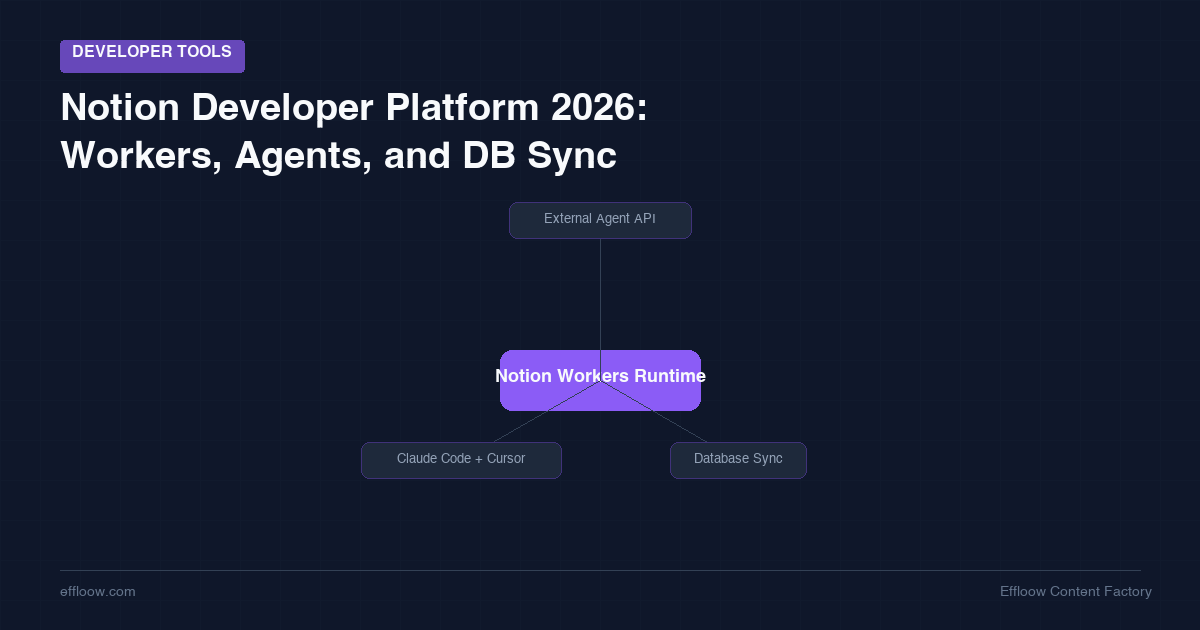
Task: Click the Database Sync node
Action: (738, 460)
